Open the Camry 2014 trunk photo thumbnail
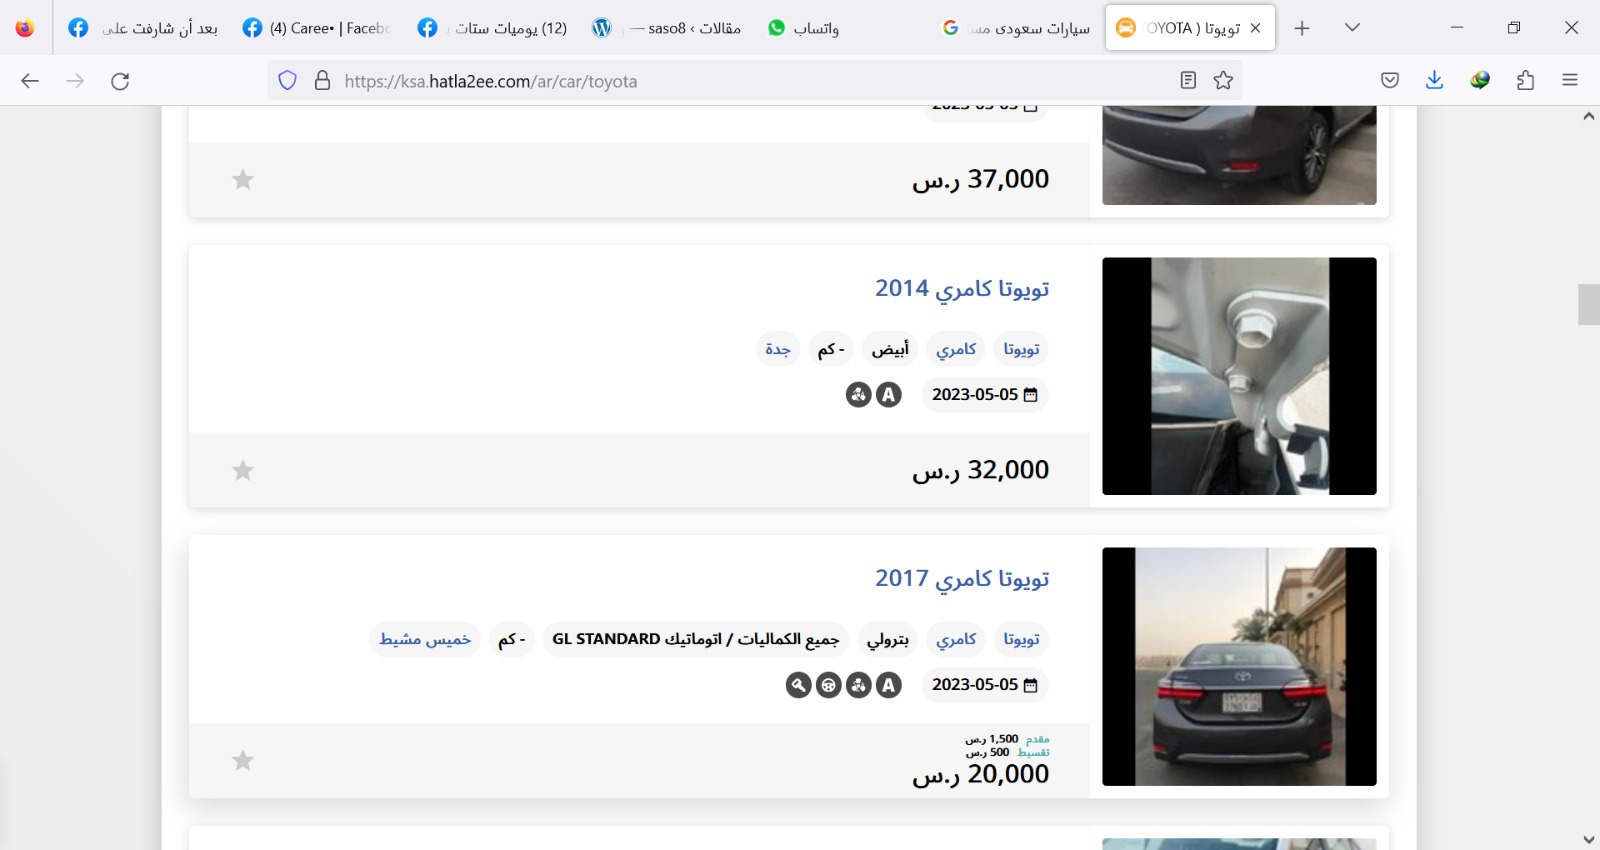Screen dimensions: 1600x850 click(1239, 376)
